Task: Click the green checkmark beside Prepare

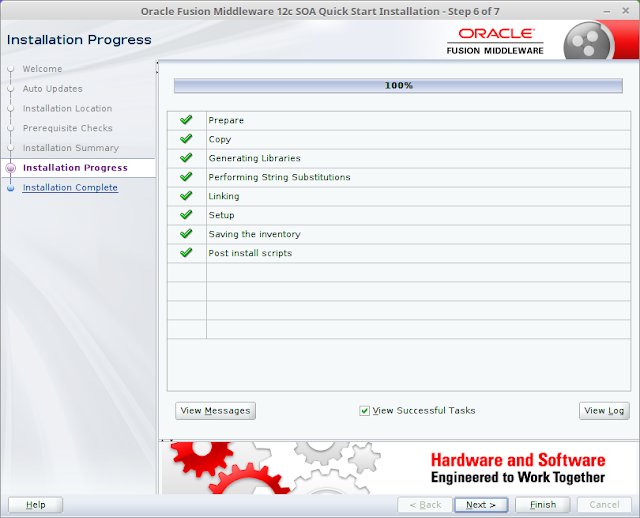Action: click(x=186, y=120)
